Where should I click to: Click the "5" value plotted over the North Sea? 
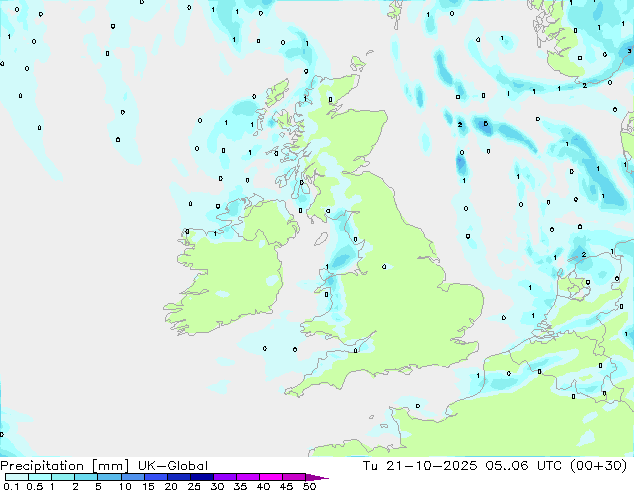[486, 124]
